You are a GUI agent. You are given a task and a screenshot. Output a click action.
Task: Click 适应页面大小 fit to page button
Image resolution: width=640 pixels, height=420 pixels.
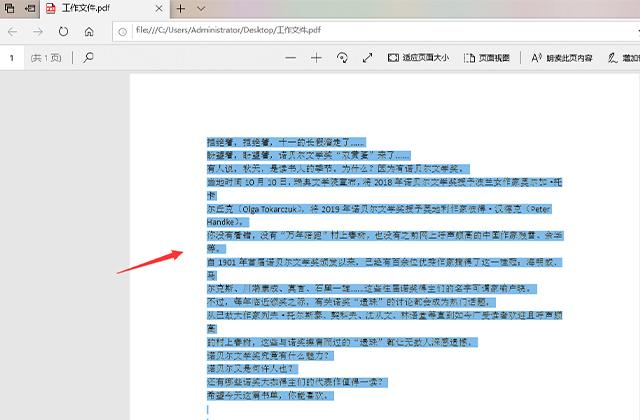pyautogui.click(x=418, y=58)
